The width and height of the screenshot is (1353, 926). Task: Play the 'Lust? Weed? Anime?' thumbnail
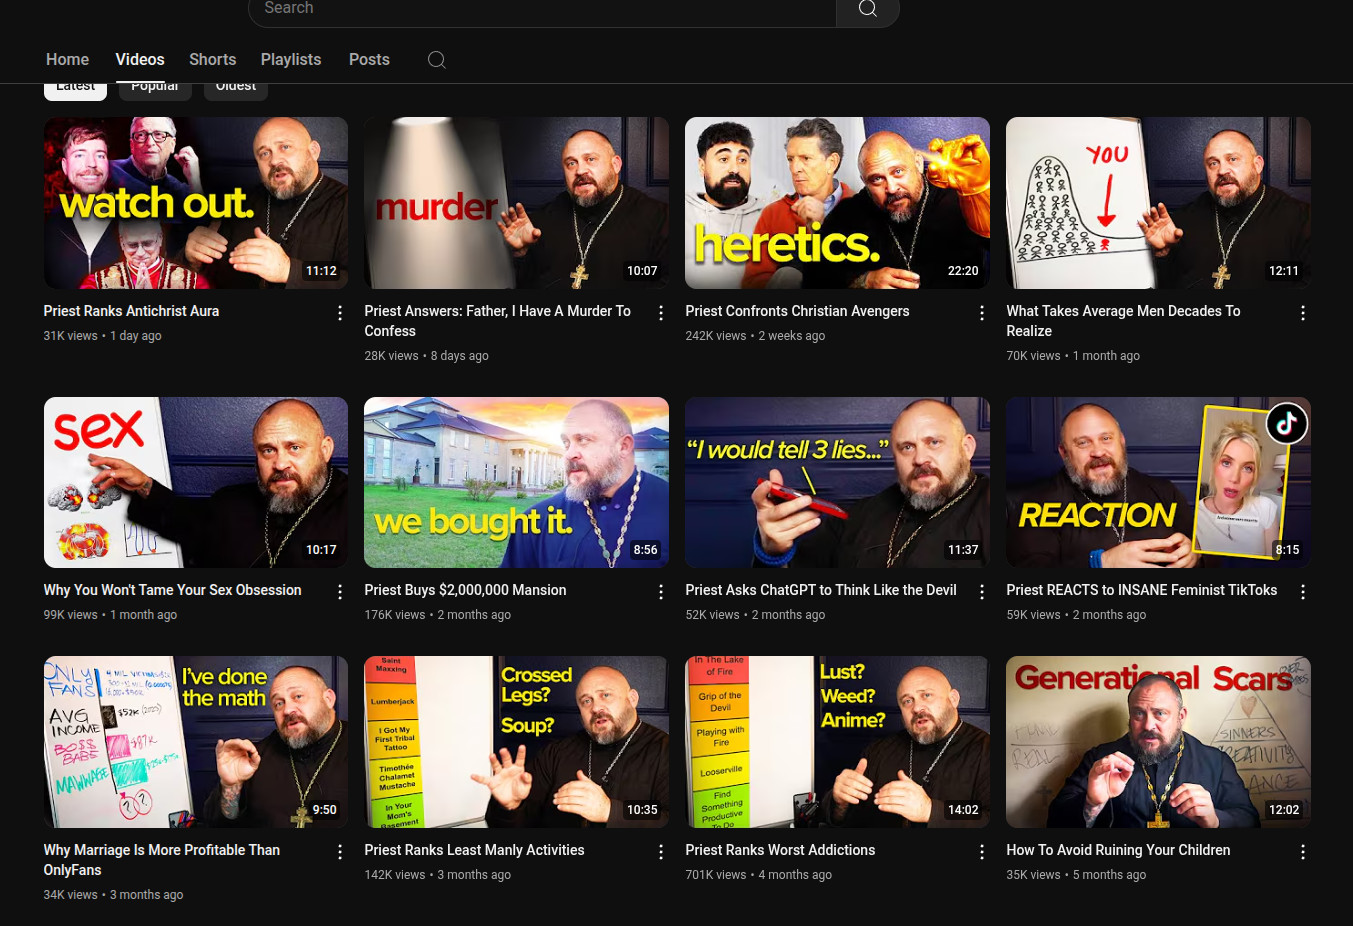point(837,742)
